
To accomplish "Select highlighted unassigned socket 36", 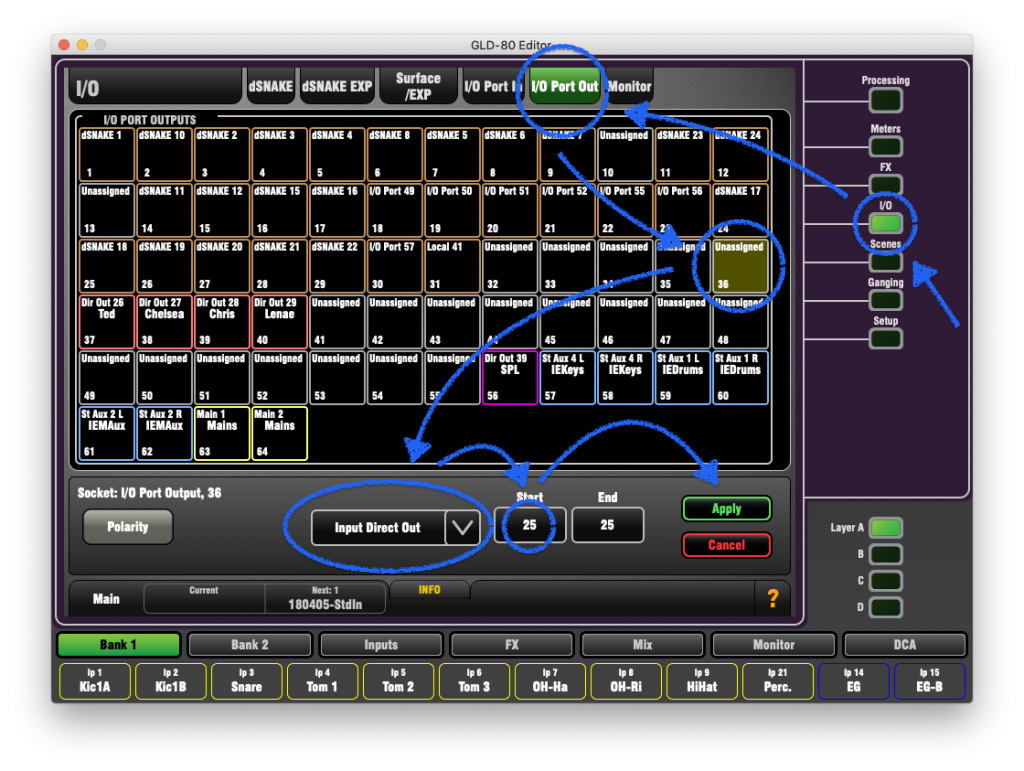I will point(740,266).
